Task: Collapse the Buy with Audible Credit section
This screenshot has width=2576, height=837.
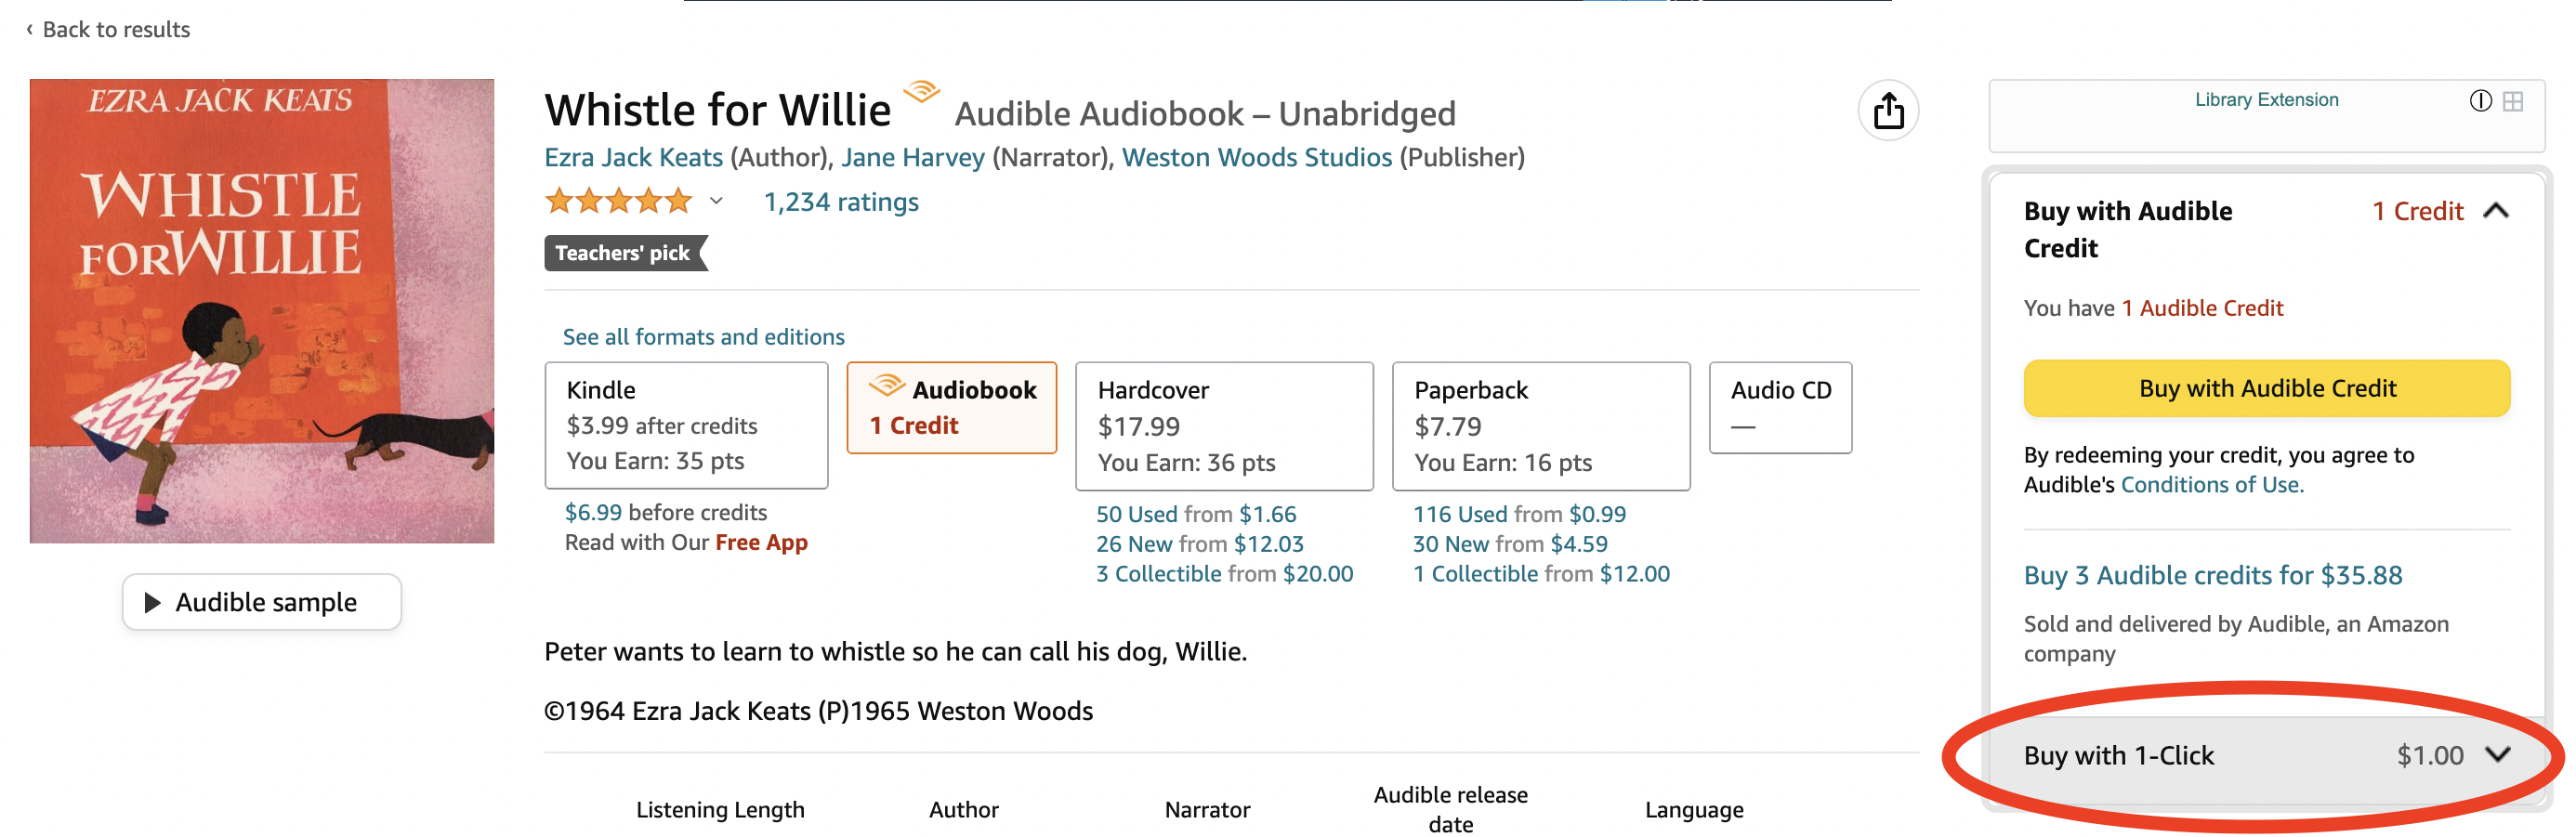Action: tap(2495, 211)
